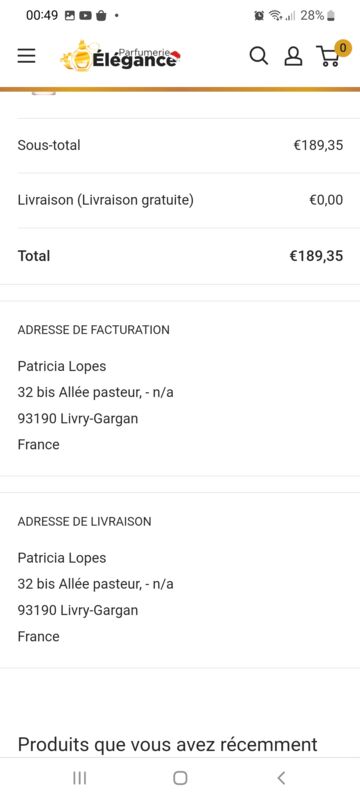Image resolution: width=360 pixels, height=800 pixels.
Task: Tap the Android recent apps button
Action: coord(80,778)
